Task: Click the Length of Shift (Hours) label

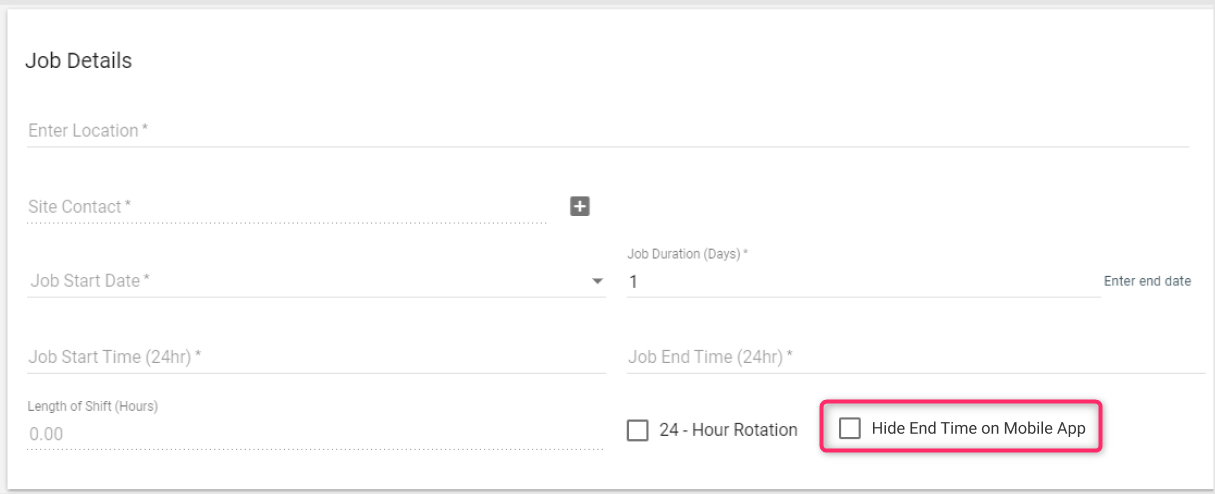Action: pyautogui.click(x=93, y=406)
